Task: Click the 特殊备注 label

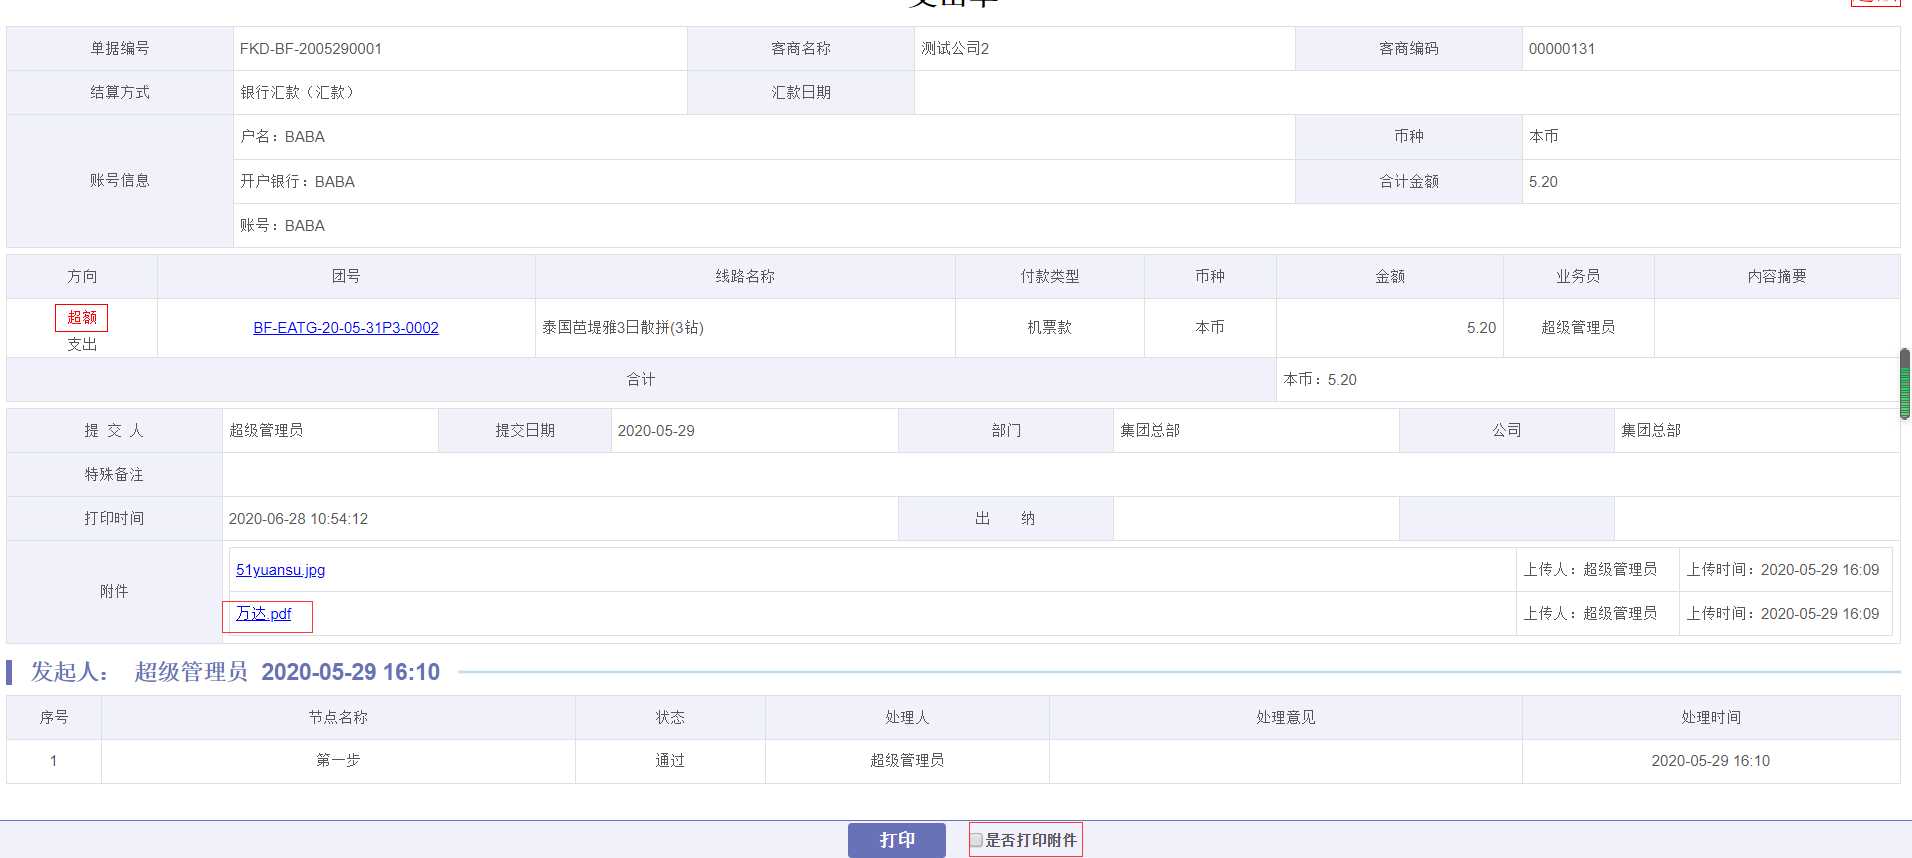Action: click(114, 475)
